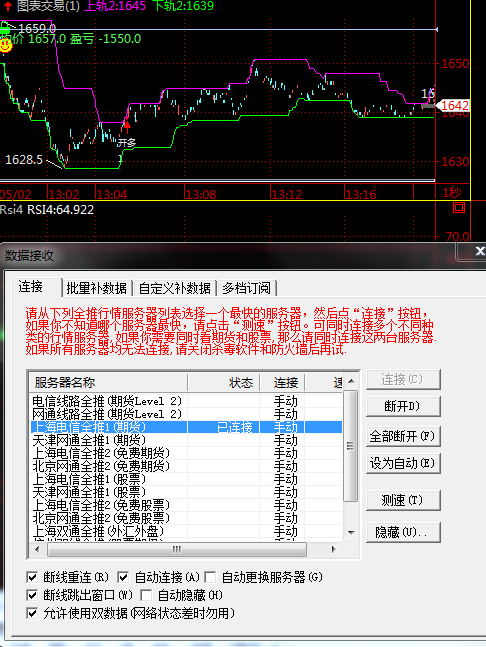The height and width of the screenshot is (647, 486).
Task: Open the 多档订阅 tab
Action: tap(246, 288)
